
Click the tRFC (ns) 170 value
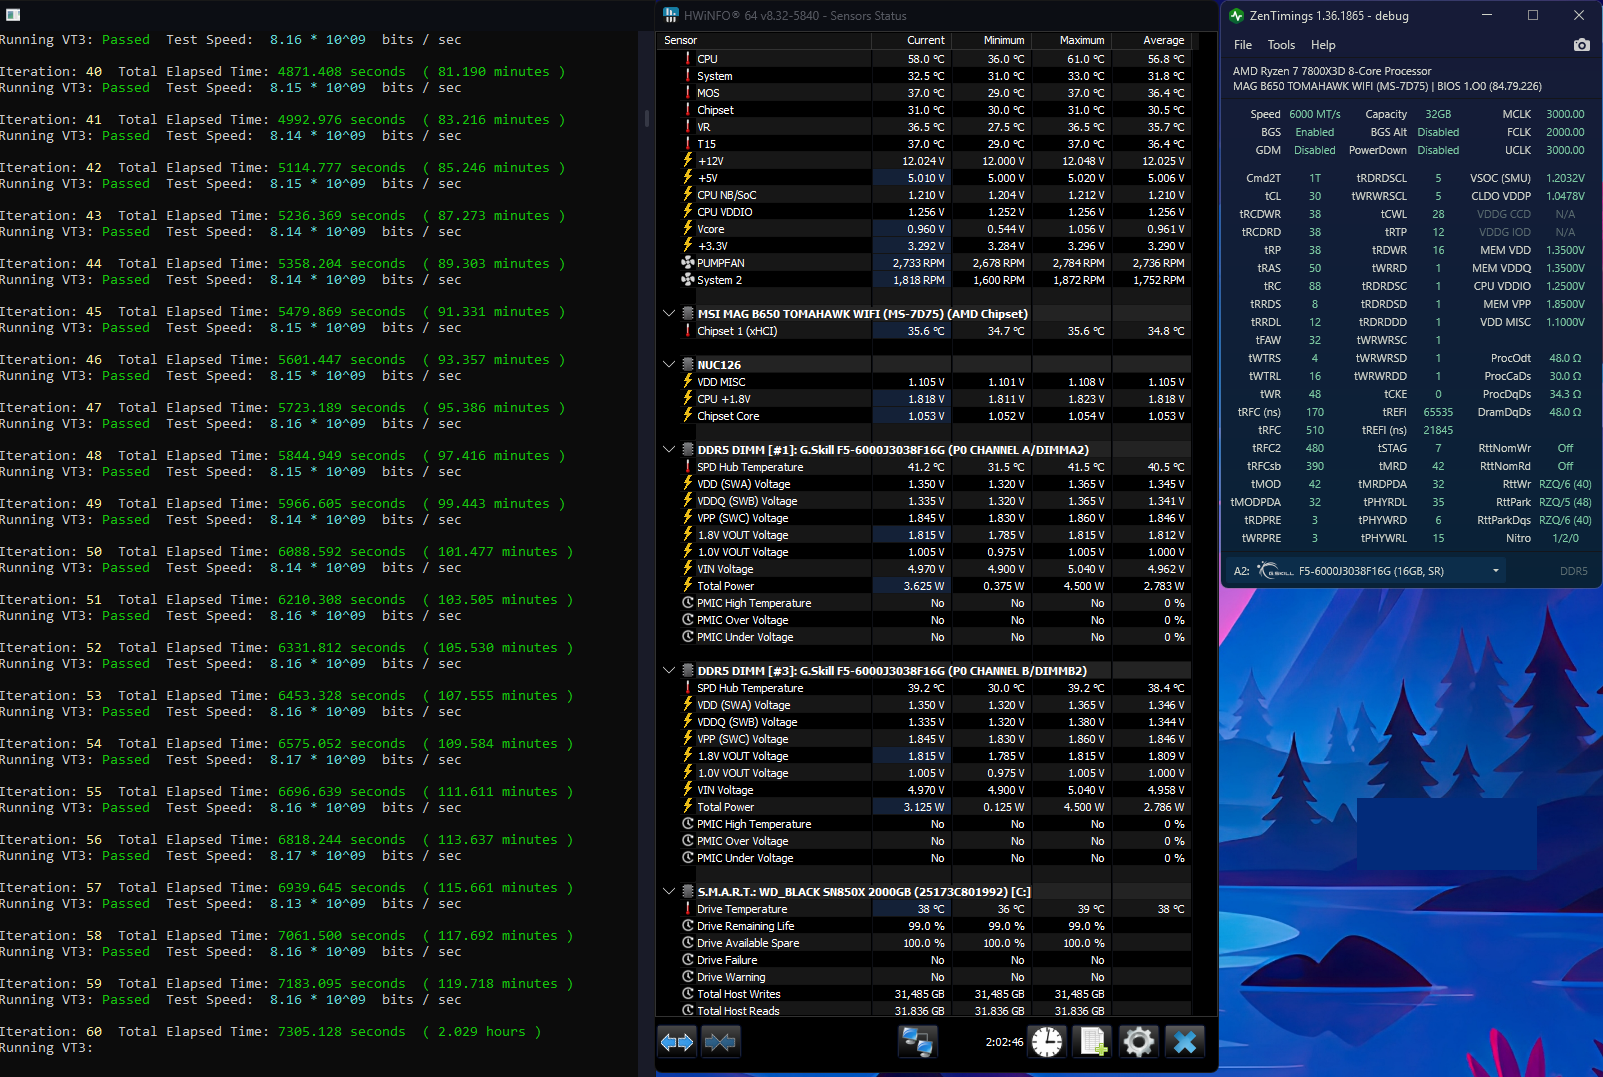point(1314,412)
